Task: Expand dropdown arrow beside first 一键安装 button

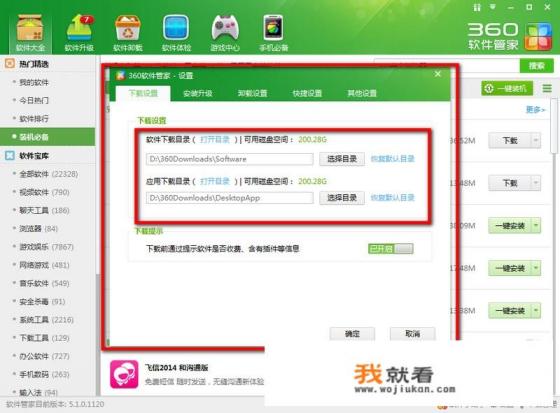Action: (x=536, y=225)
